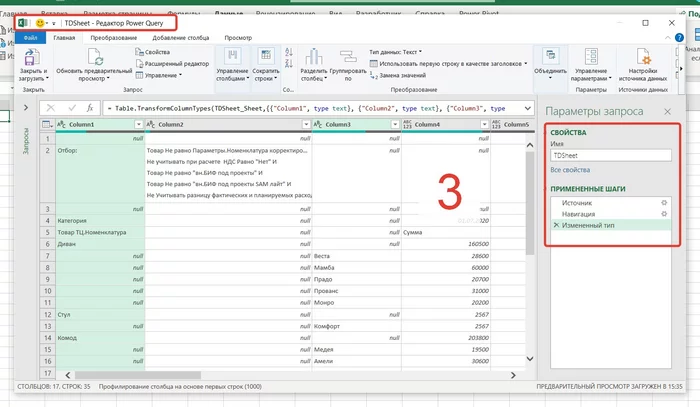Open Column4 filter dropdown

point(484,125)
